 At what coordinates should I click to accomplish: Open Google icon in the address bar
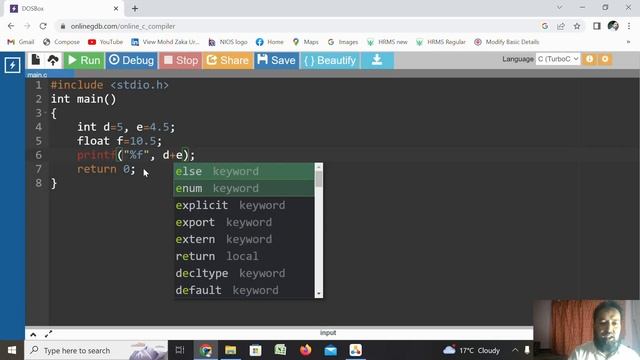[x=544, y=26]
